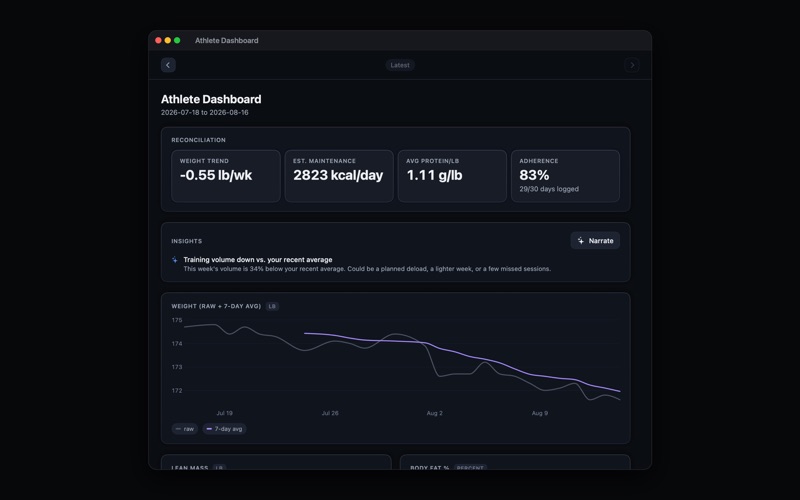Screen dimensions: 800x500
Task: Click the Athlete Dashboard heading
Action: point(211,99)
